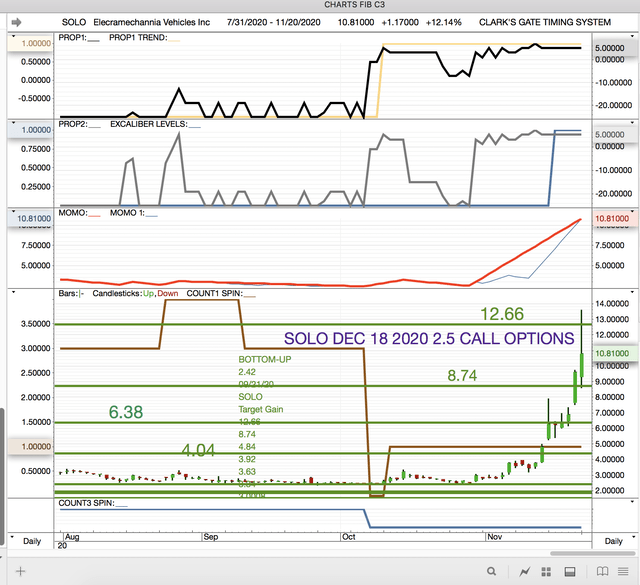
Task: Click the arrow icon beside the SOLO symbol
Action: (16, 22)
